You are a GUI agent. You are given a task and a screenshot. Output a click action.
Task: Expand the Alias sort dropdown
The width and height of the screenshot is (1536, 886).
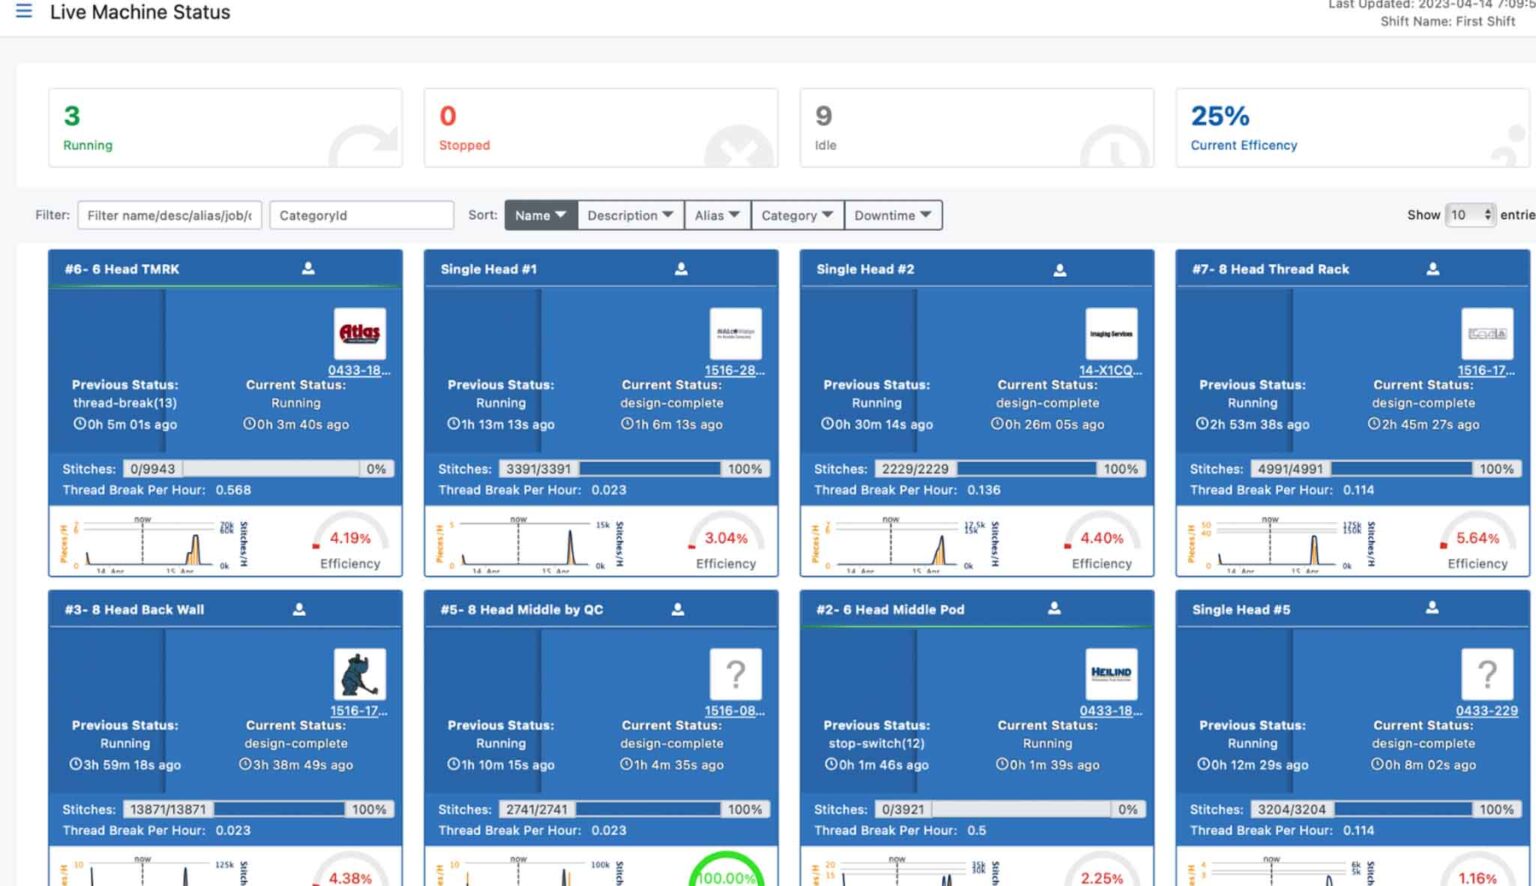(x=717, y=215)
